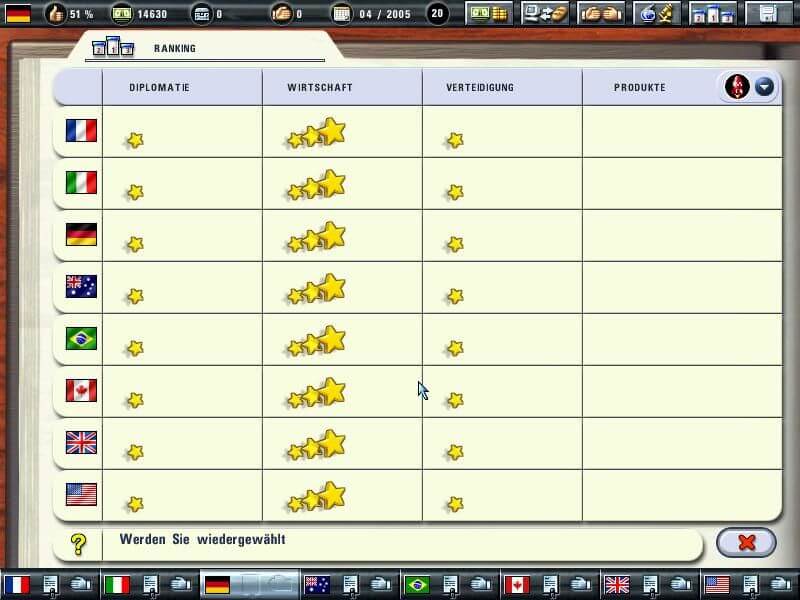Open the research menu with the microscope icon
The width and height of the screenshot is (800, 600).
[x=657, y=13]
